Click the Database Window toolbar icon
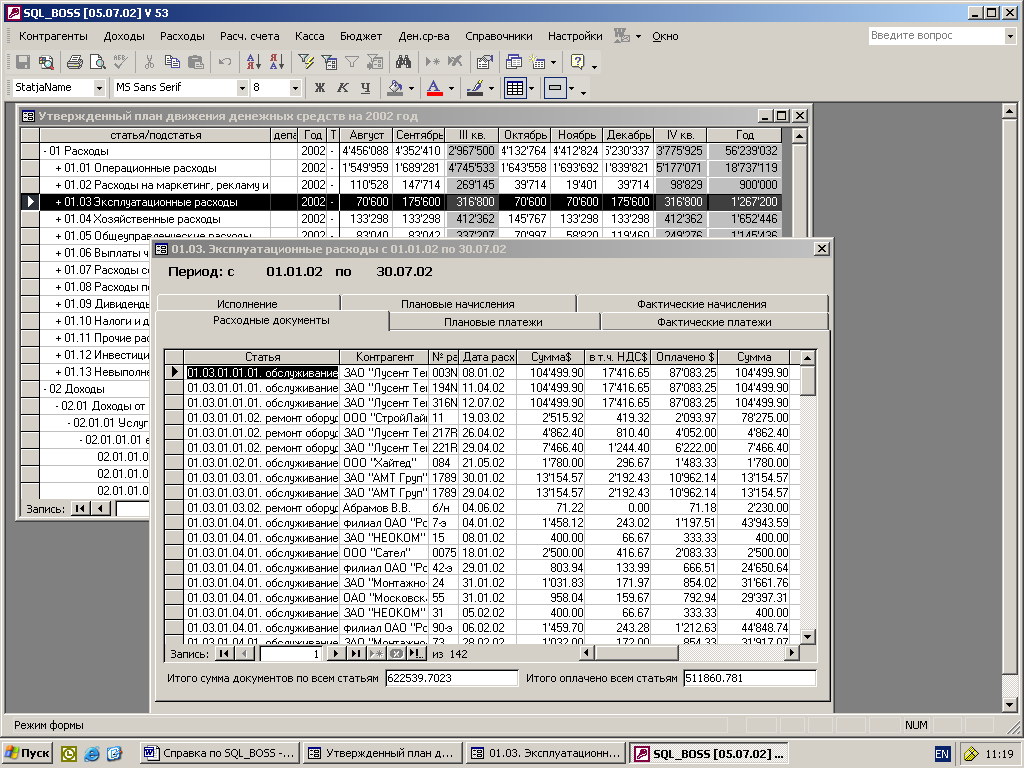This screenshot has height=768, width=1024. coord(514,62)
